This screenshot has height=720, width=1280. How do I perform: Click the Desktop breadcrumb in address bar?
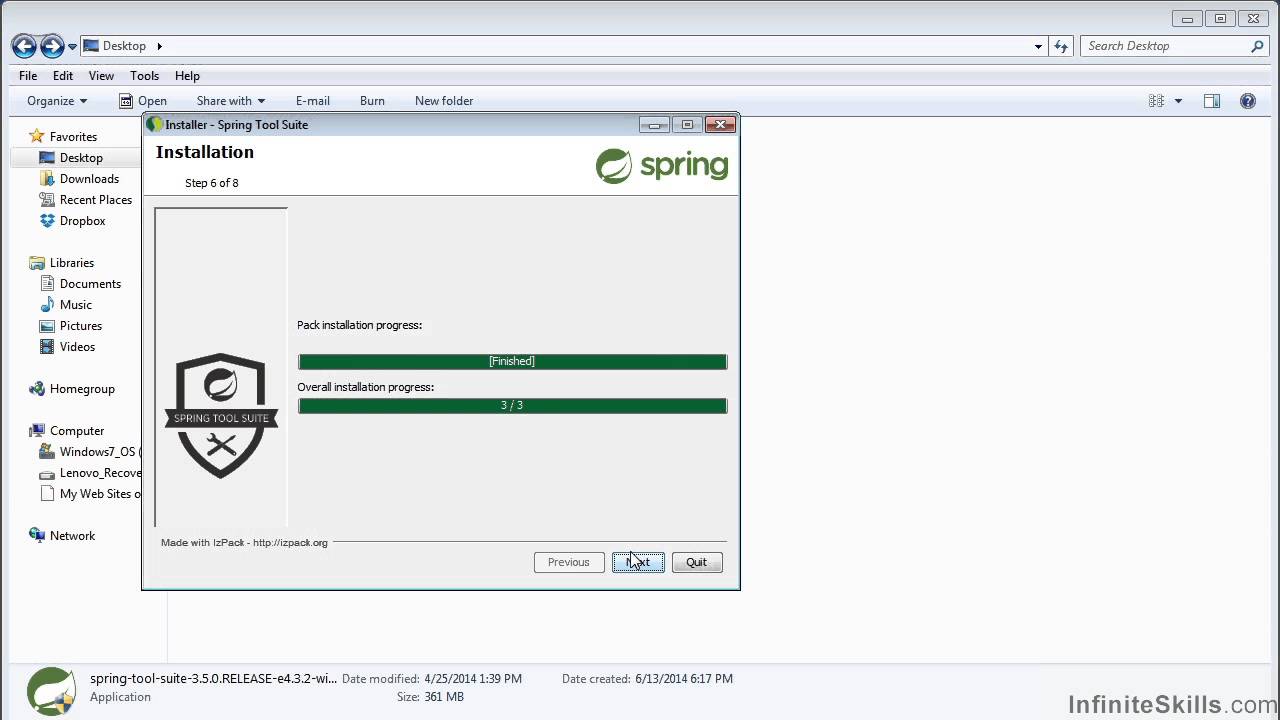124,46
